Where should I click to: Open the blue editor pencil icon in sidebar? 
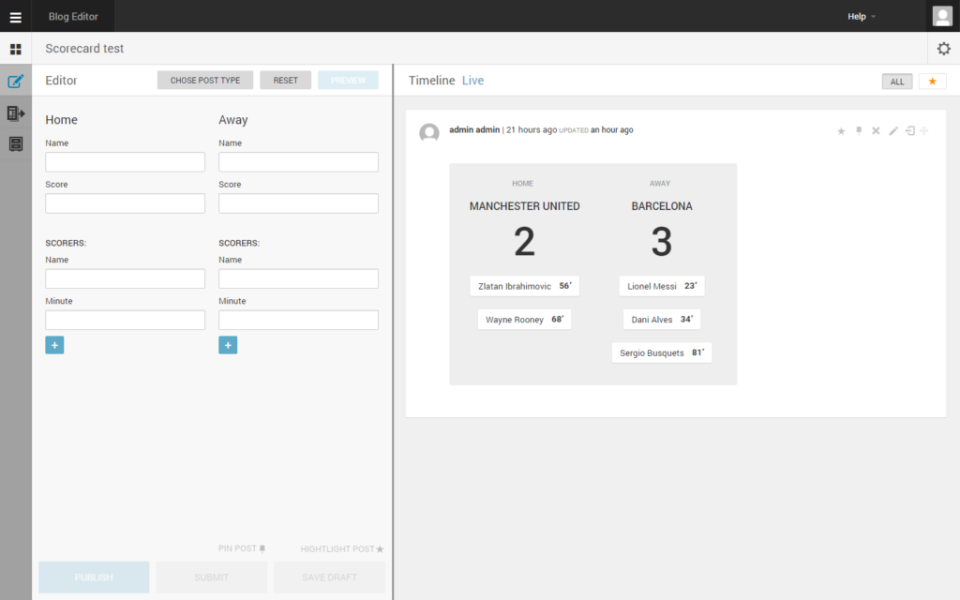click(15, 81)
